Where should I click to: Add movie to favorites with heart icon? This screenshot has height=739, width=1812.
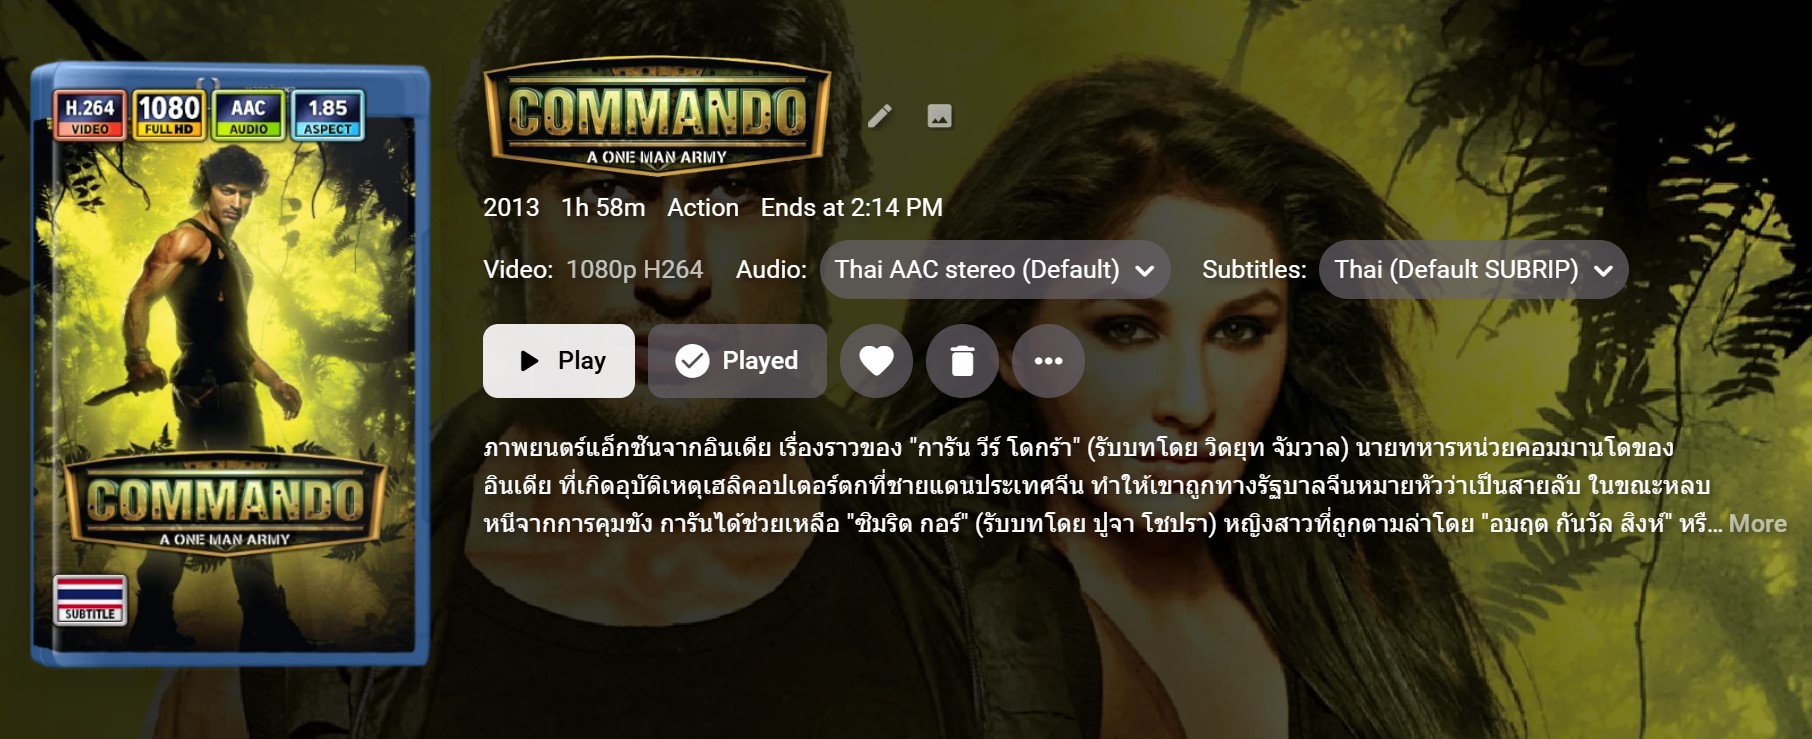pos(876,361)
